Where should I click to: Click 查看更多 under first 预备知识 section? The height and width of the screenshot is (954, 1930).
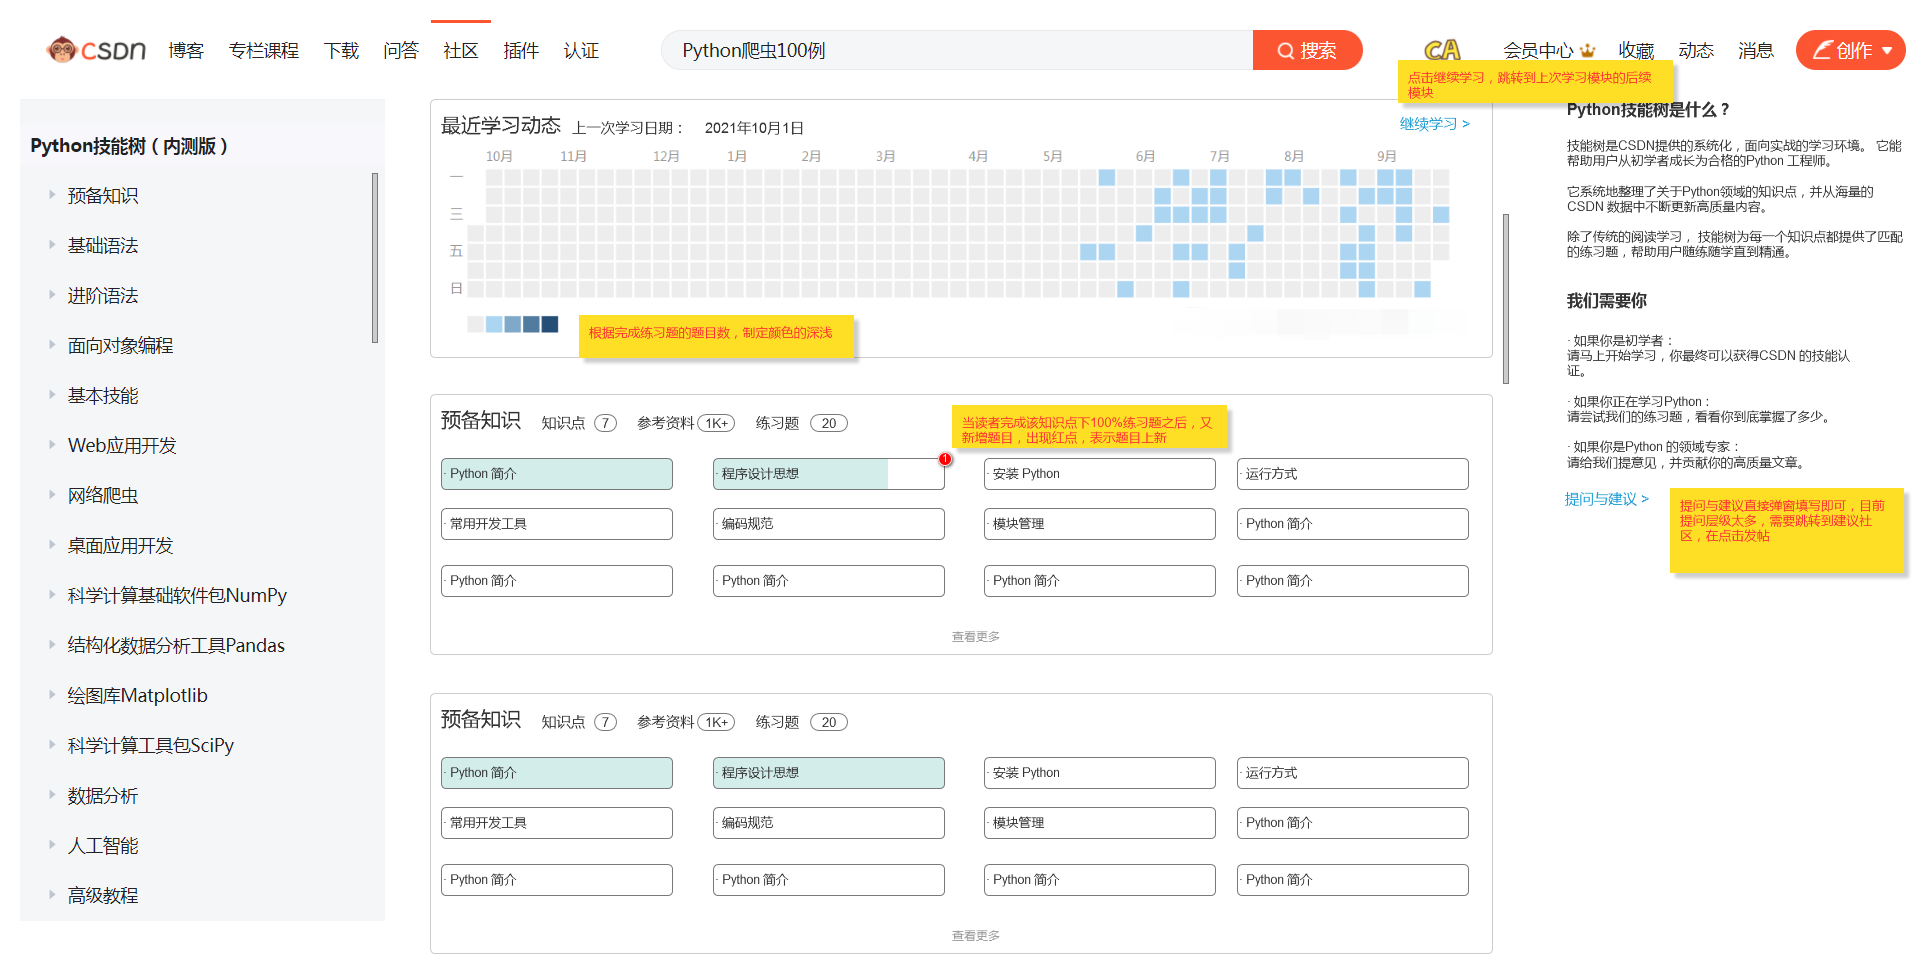pyautogui.click(x=976, y=636)
